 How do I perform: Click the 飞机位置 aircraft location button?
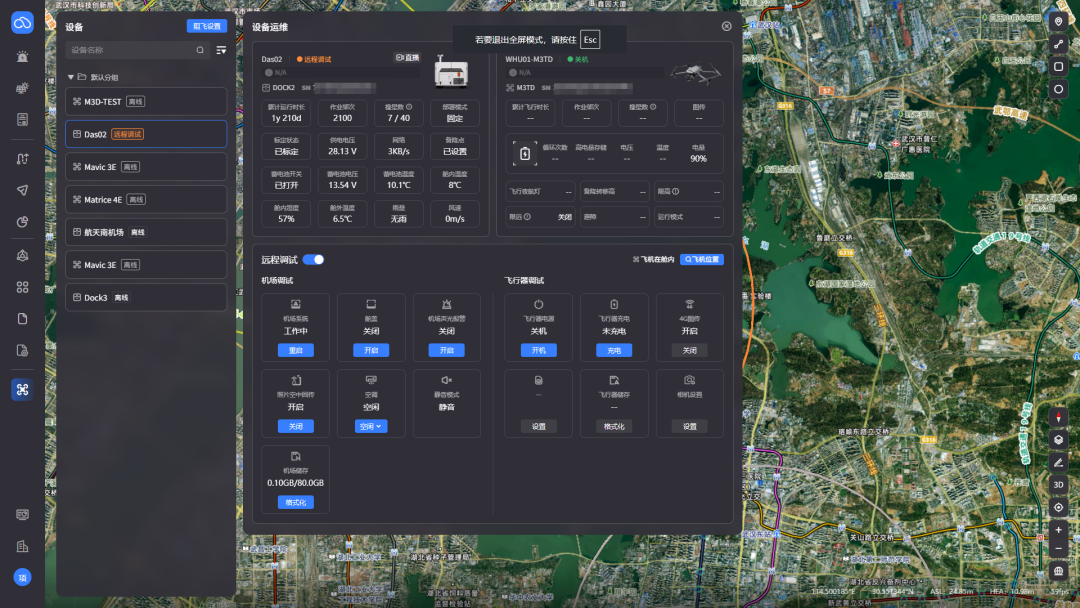pos(702,260)
